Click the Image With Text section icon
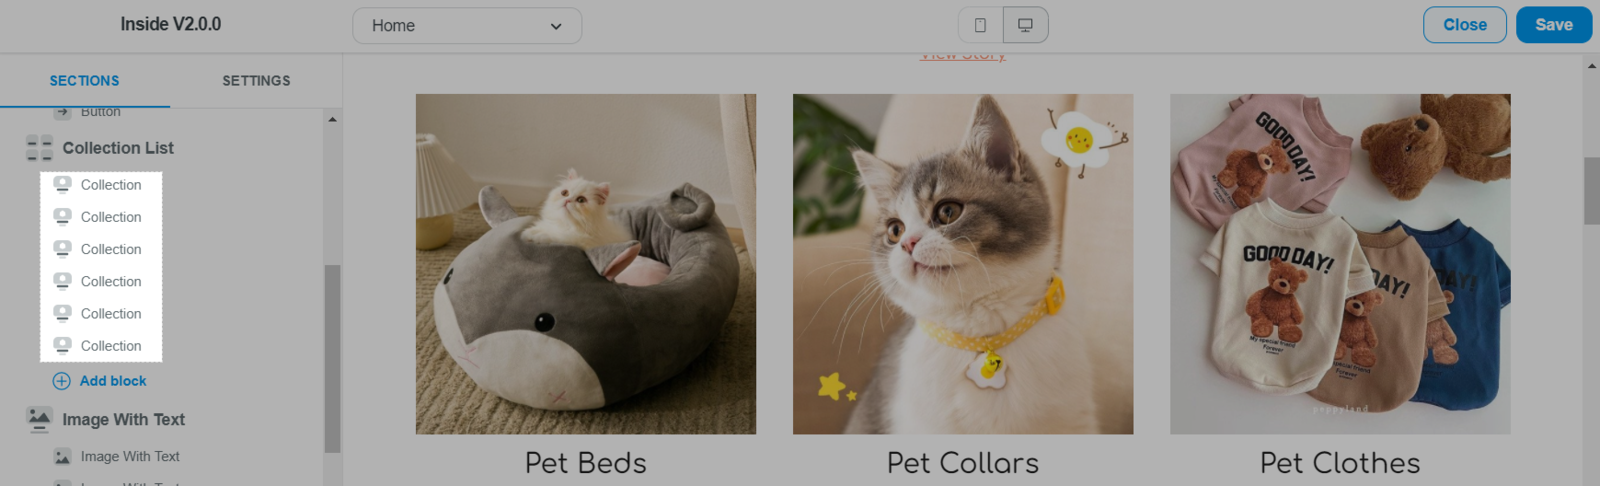This screenshot has width=1600, height=486. [39, 420]
